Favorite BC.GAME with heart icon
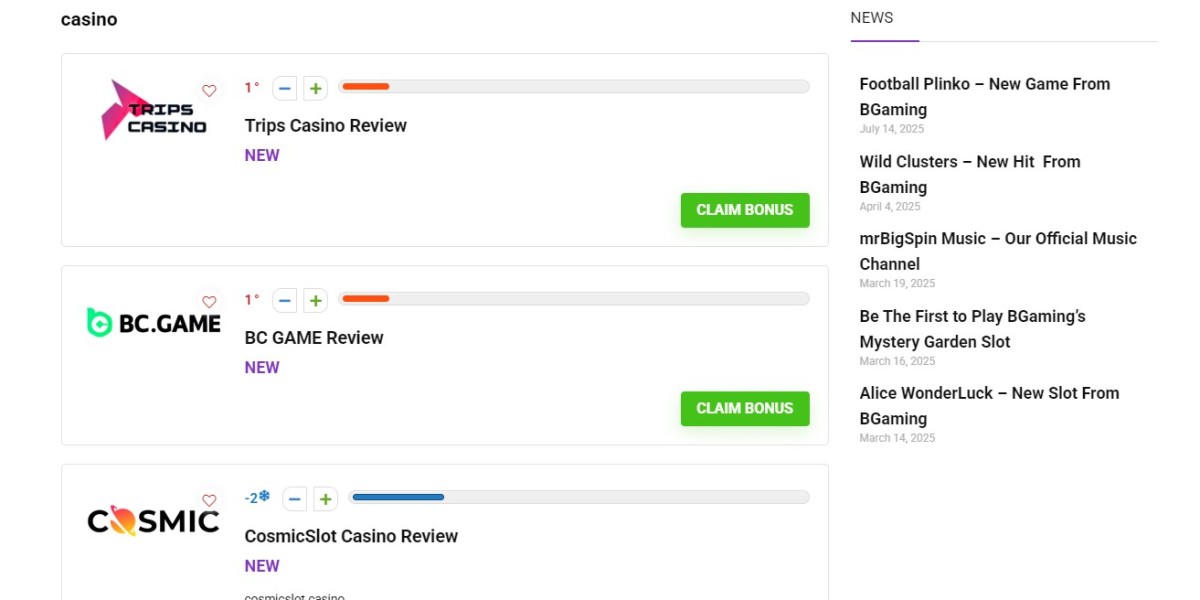The width and height of the screenshot is (1200, 600). pos(209,302)
